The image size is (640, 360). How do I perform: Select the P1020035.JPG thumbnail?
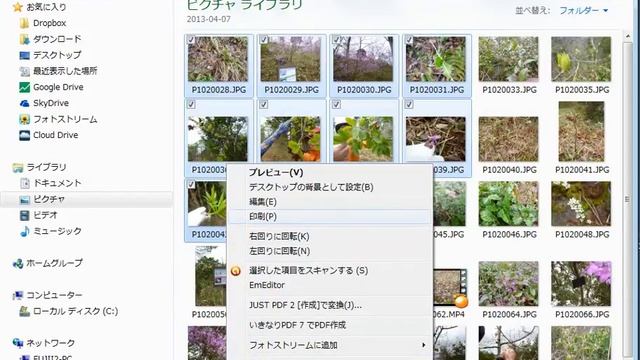[581, 59]
